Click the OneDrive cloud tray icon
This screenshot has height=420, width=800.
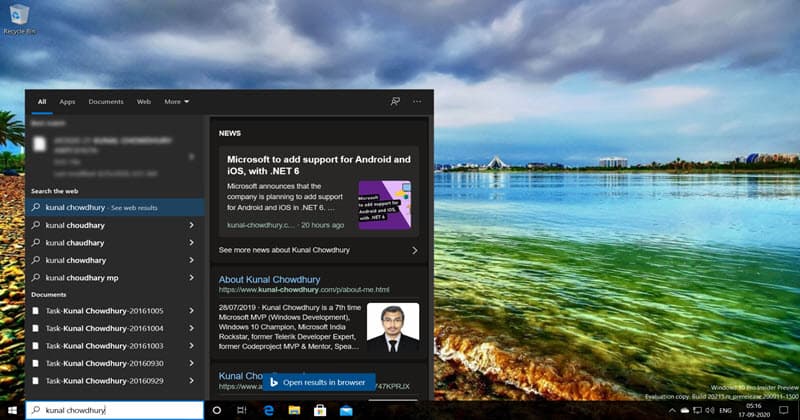(685, 410)
